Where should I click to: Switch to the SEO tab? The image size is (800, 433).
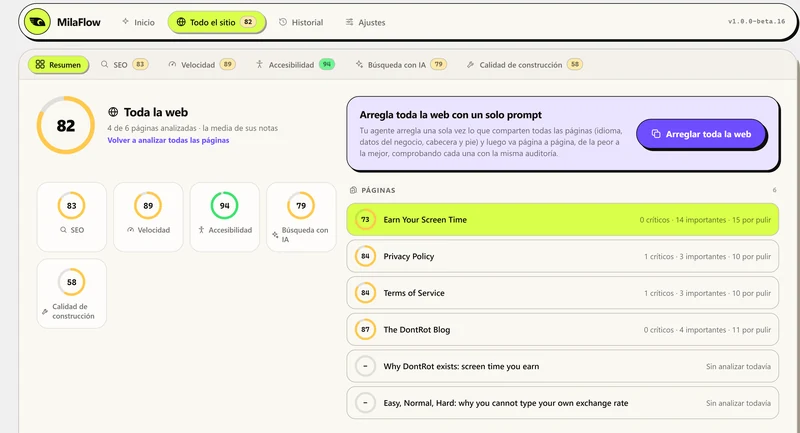(124, 65)
